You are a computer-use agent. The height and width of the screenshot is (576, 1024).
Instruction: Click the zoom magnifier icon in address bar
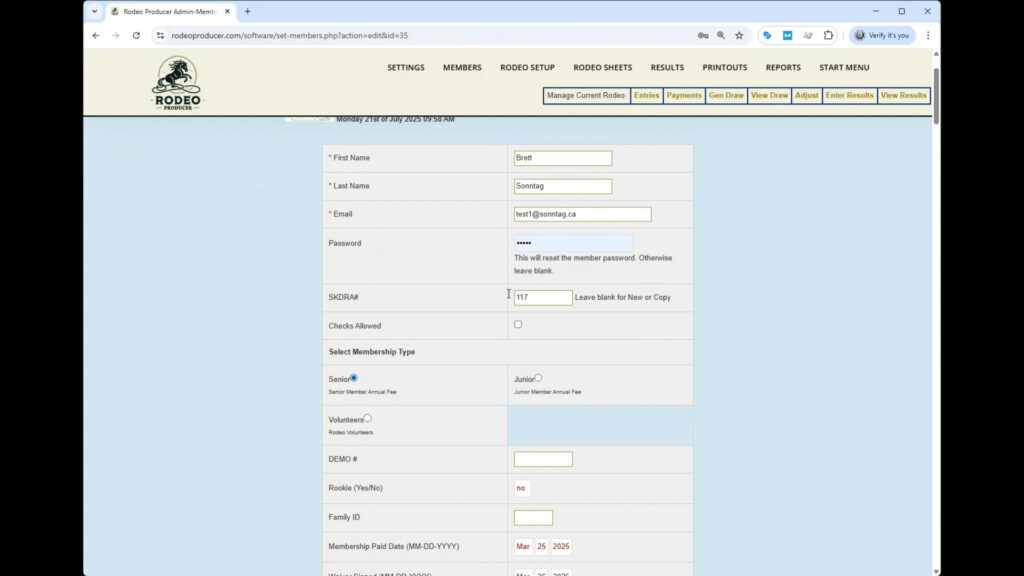[x=721, y=35]
